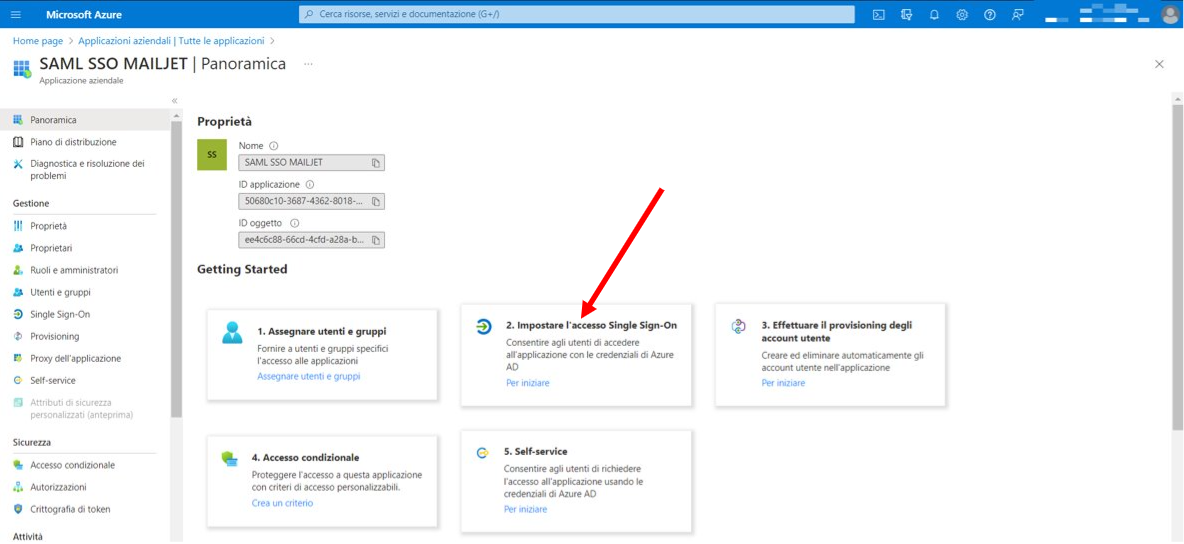Click the Assegnare utenti e gruppi link

tap(309, 376)
